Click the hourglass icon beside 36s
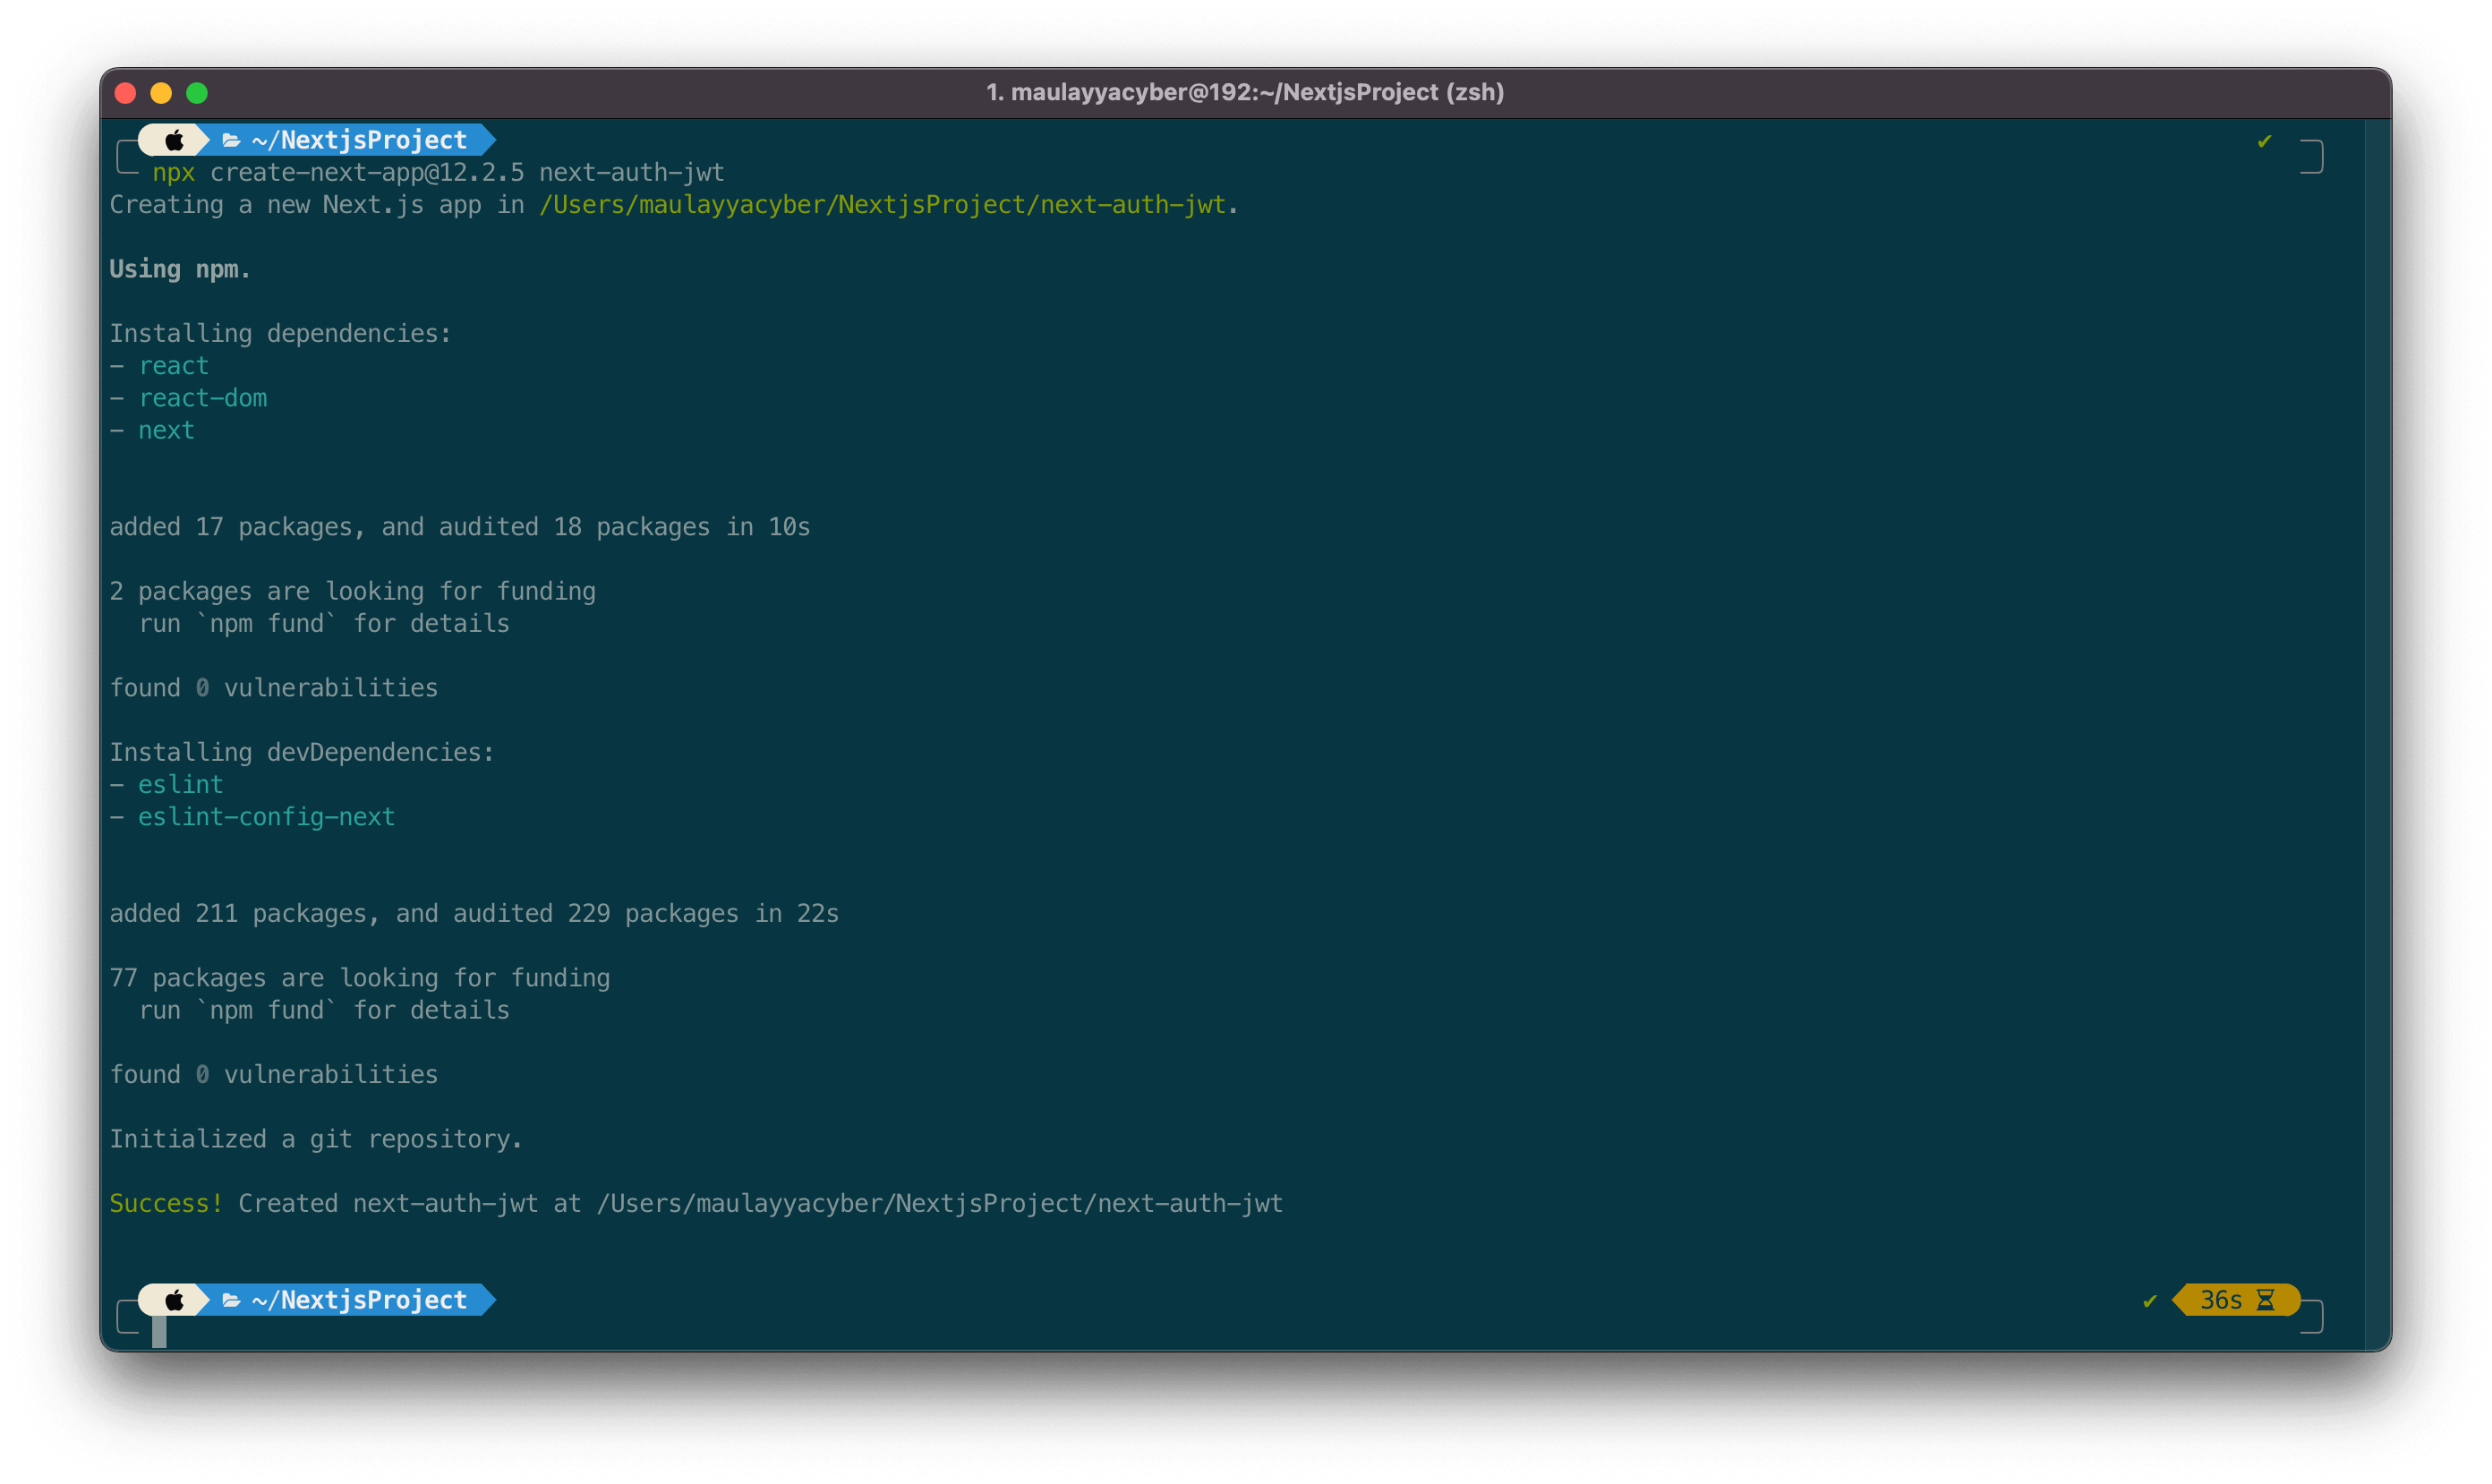Image resolution: width=2492 pixels, height=1484 pixels. [x=2266, y=1300]
